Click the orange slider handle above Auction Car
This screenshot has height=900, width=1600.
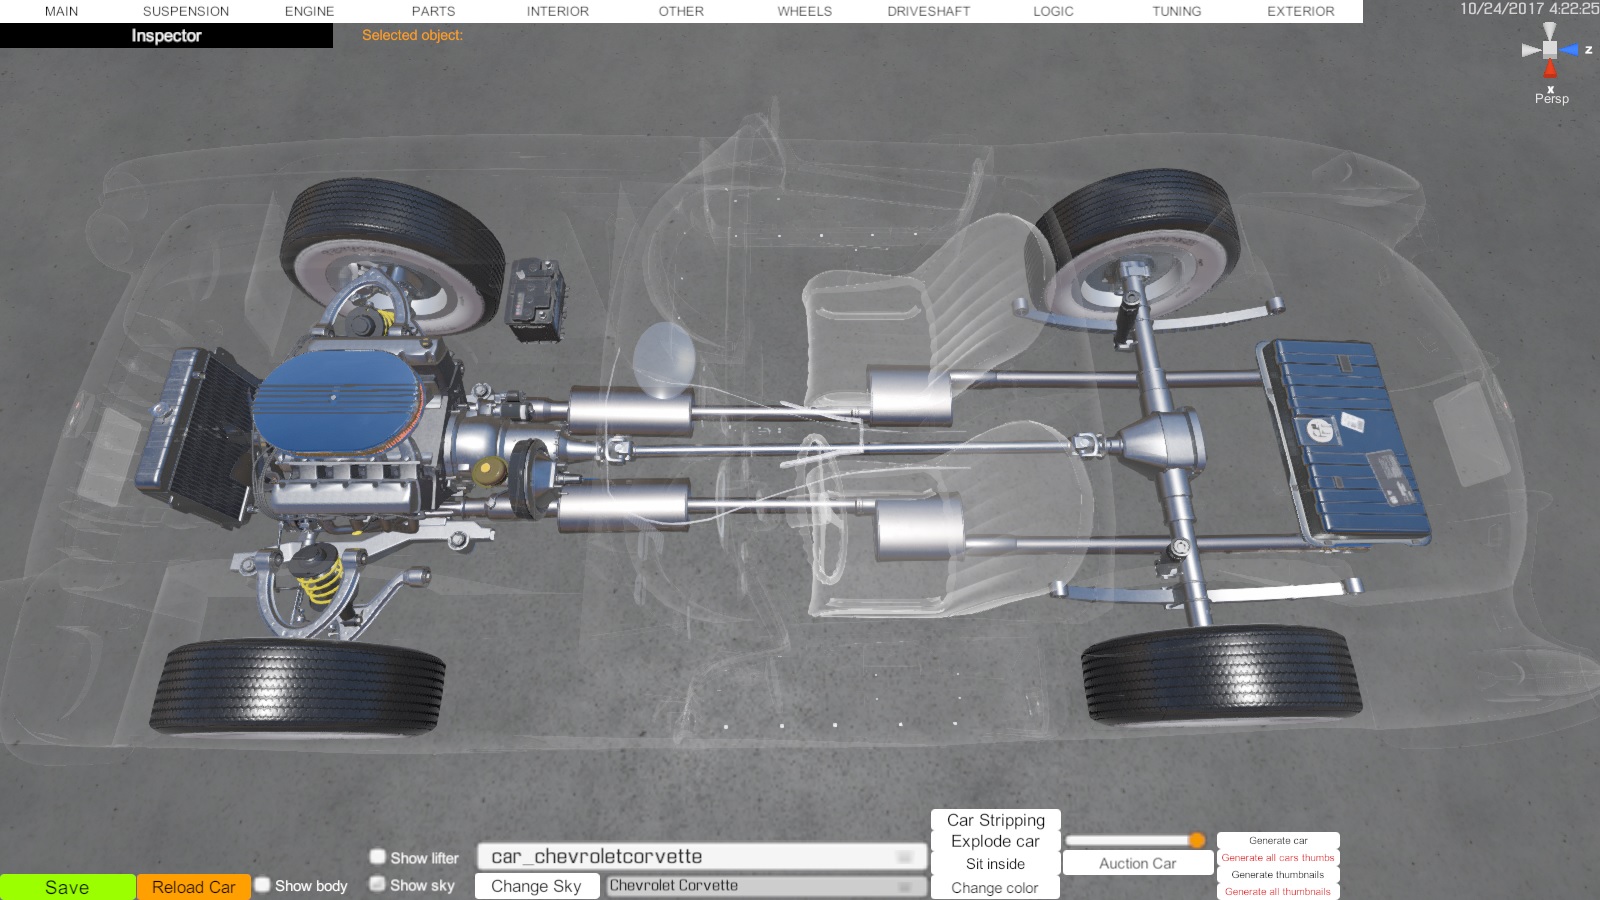pyautogui.click(x=1197, y=840)
